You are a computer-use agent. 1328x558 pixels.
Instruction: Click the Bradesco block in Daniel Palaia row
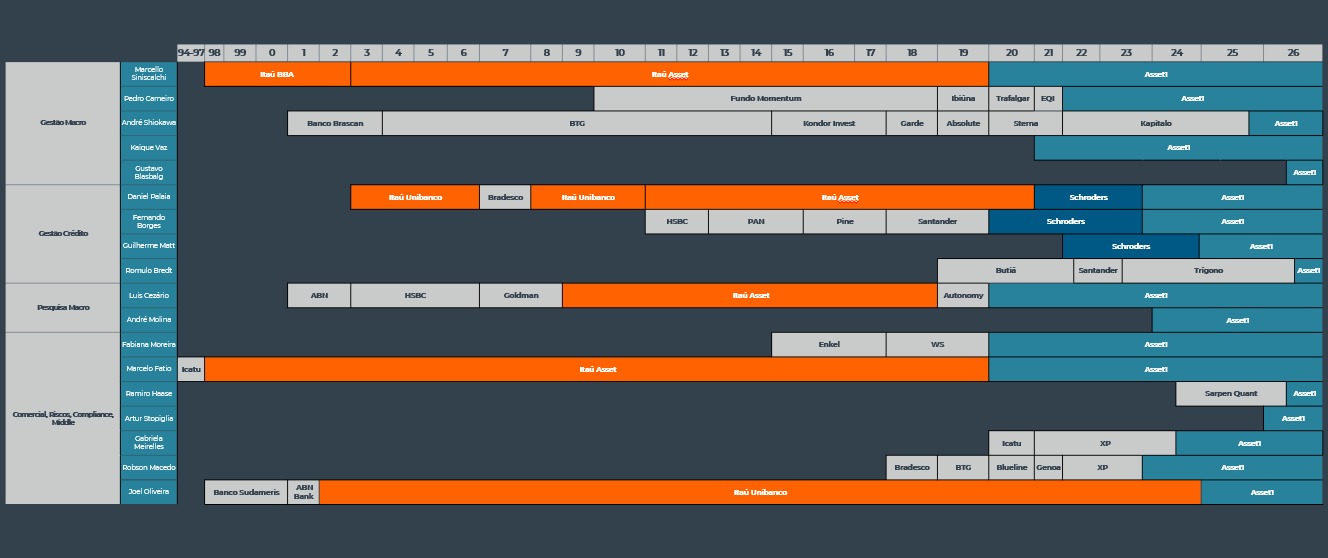505,197
